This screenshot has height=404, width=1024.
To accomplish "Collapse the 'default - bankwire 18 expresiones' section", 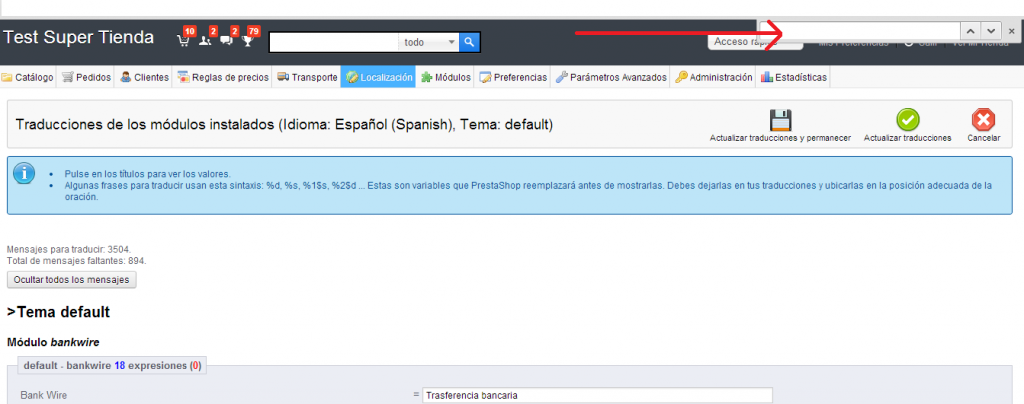I will coord(112,365).
